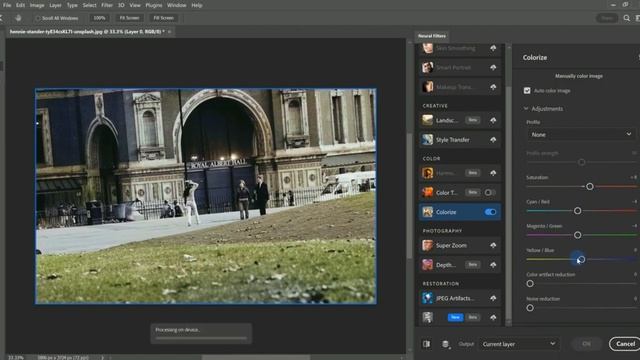Open the Output dropdown showing Current layer

[519, 344]
